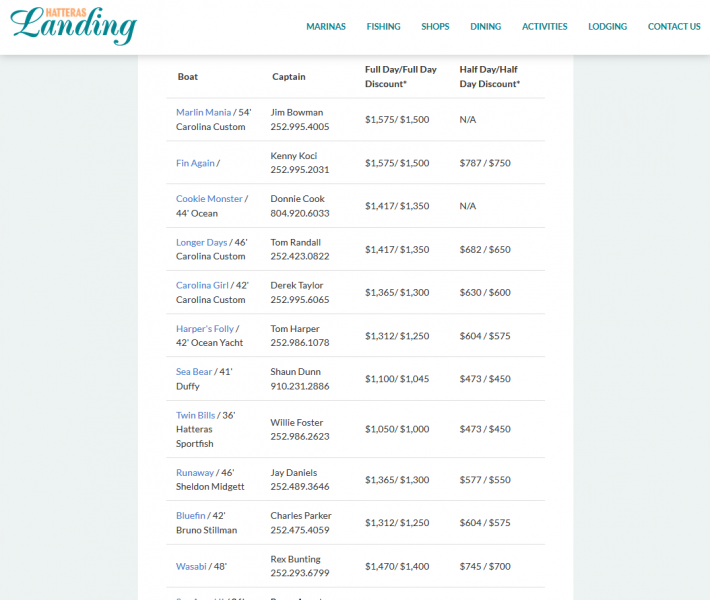Open the Lodging menu
Viewport: 710px width, 600px height.
pos(607,27)
